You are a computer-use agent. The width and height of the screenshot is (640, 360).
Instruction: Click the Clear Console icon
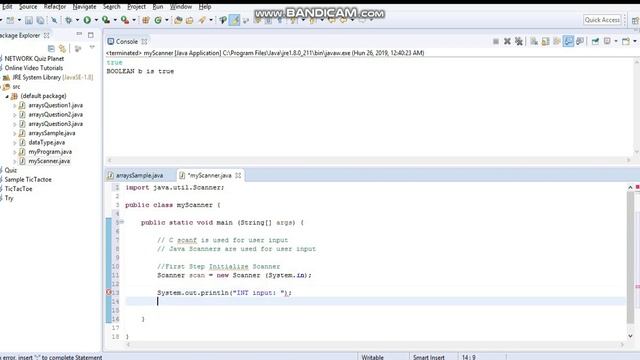point(534,41)
